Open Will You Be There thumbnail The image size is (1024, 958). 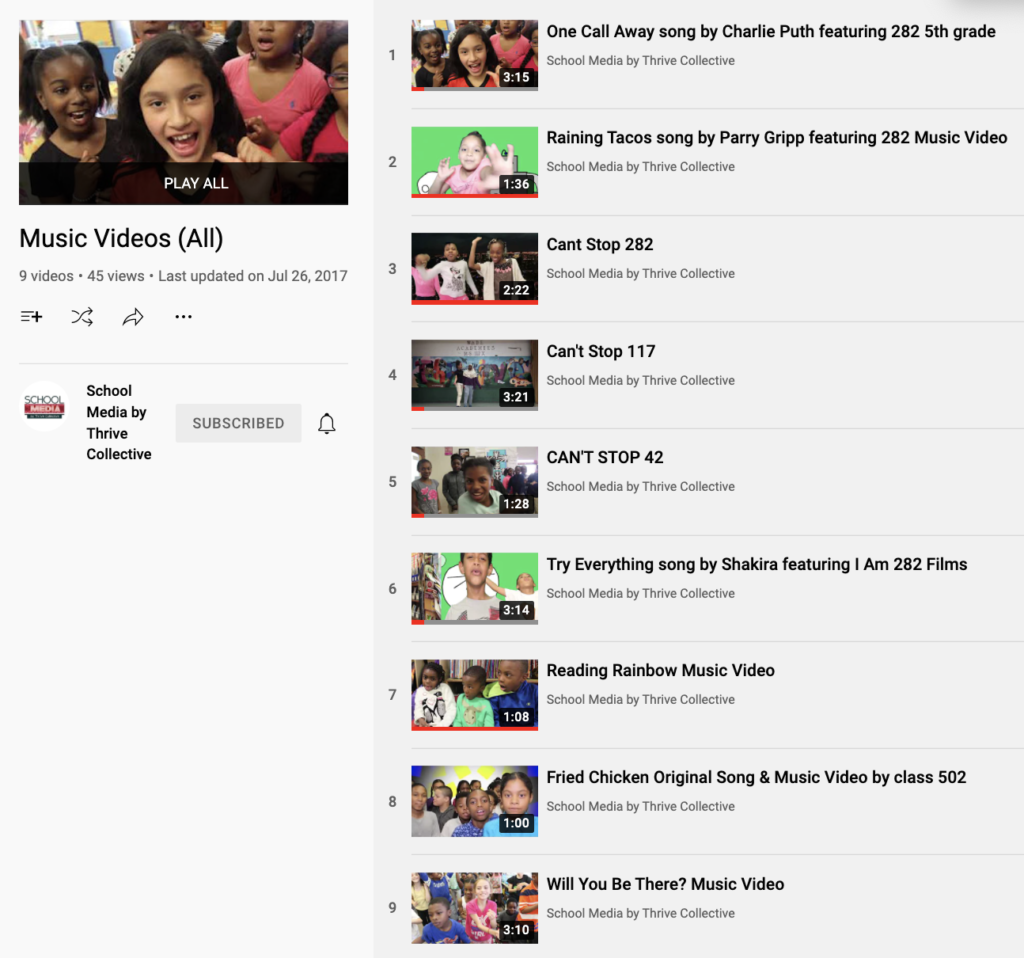[x=475, y=908]
